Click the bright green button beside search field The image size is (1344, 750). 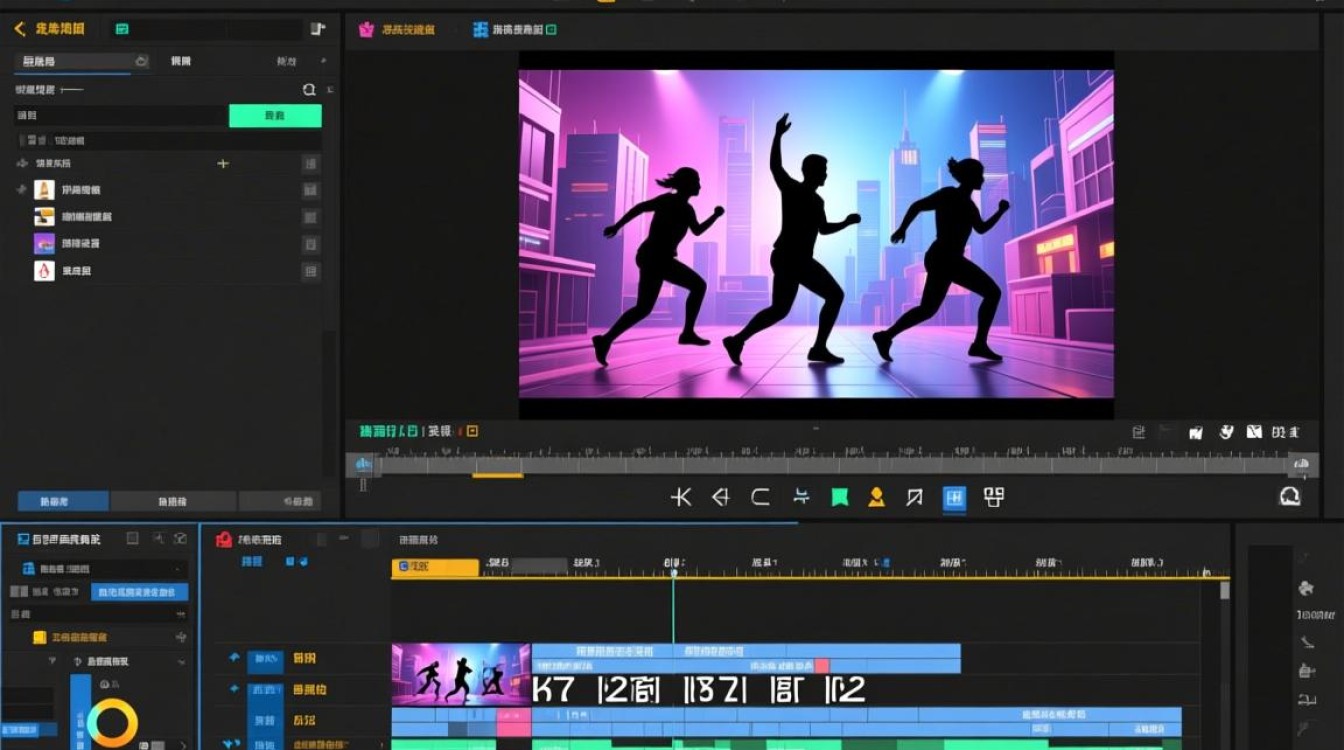click(x=275, y=116)
